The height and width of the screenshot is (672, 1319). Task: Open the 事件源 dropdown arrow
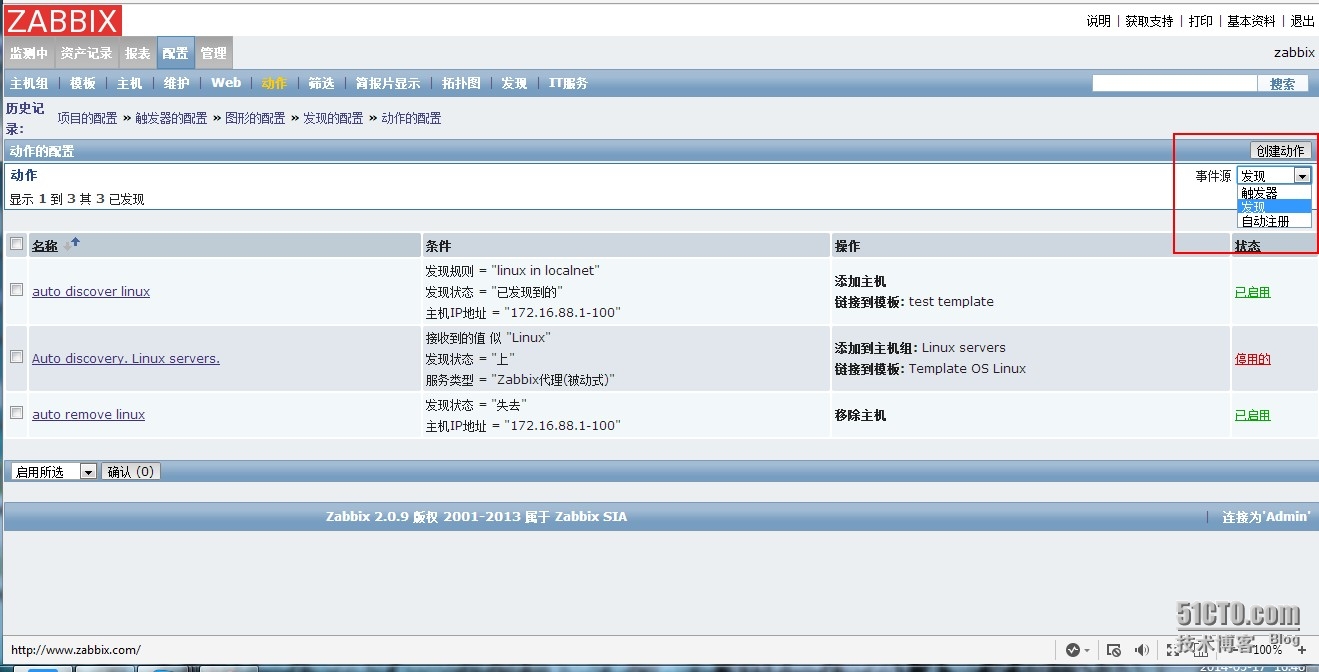pyautogui.click(x=1302, y=176)
